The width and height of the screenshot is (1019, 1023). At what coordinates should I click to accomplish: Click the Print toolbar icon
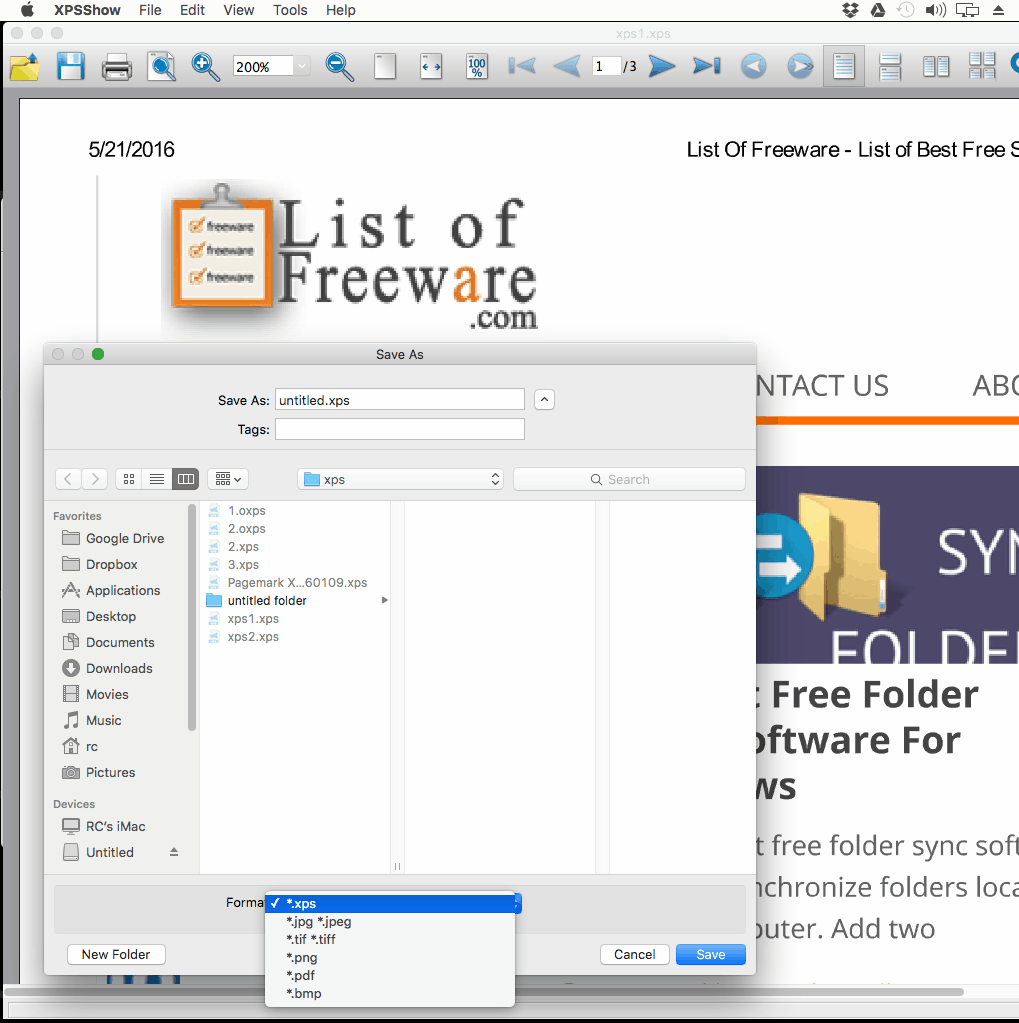(x=117, y=67)
